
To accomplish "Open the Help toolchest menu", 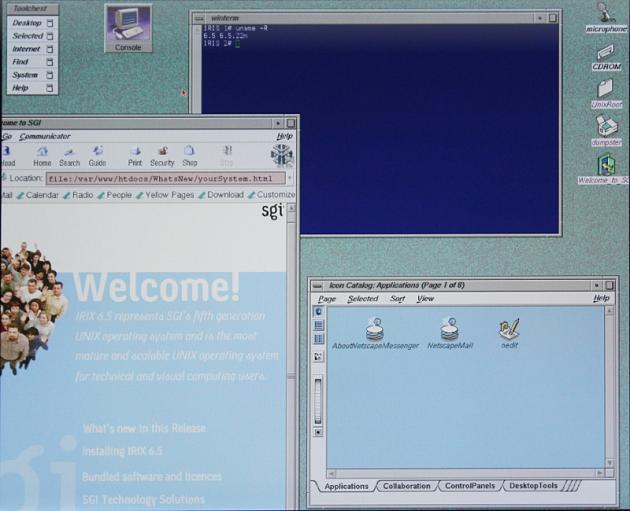I will click(x=32, y=88).
